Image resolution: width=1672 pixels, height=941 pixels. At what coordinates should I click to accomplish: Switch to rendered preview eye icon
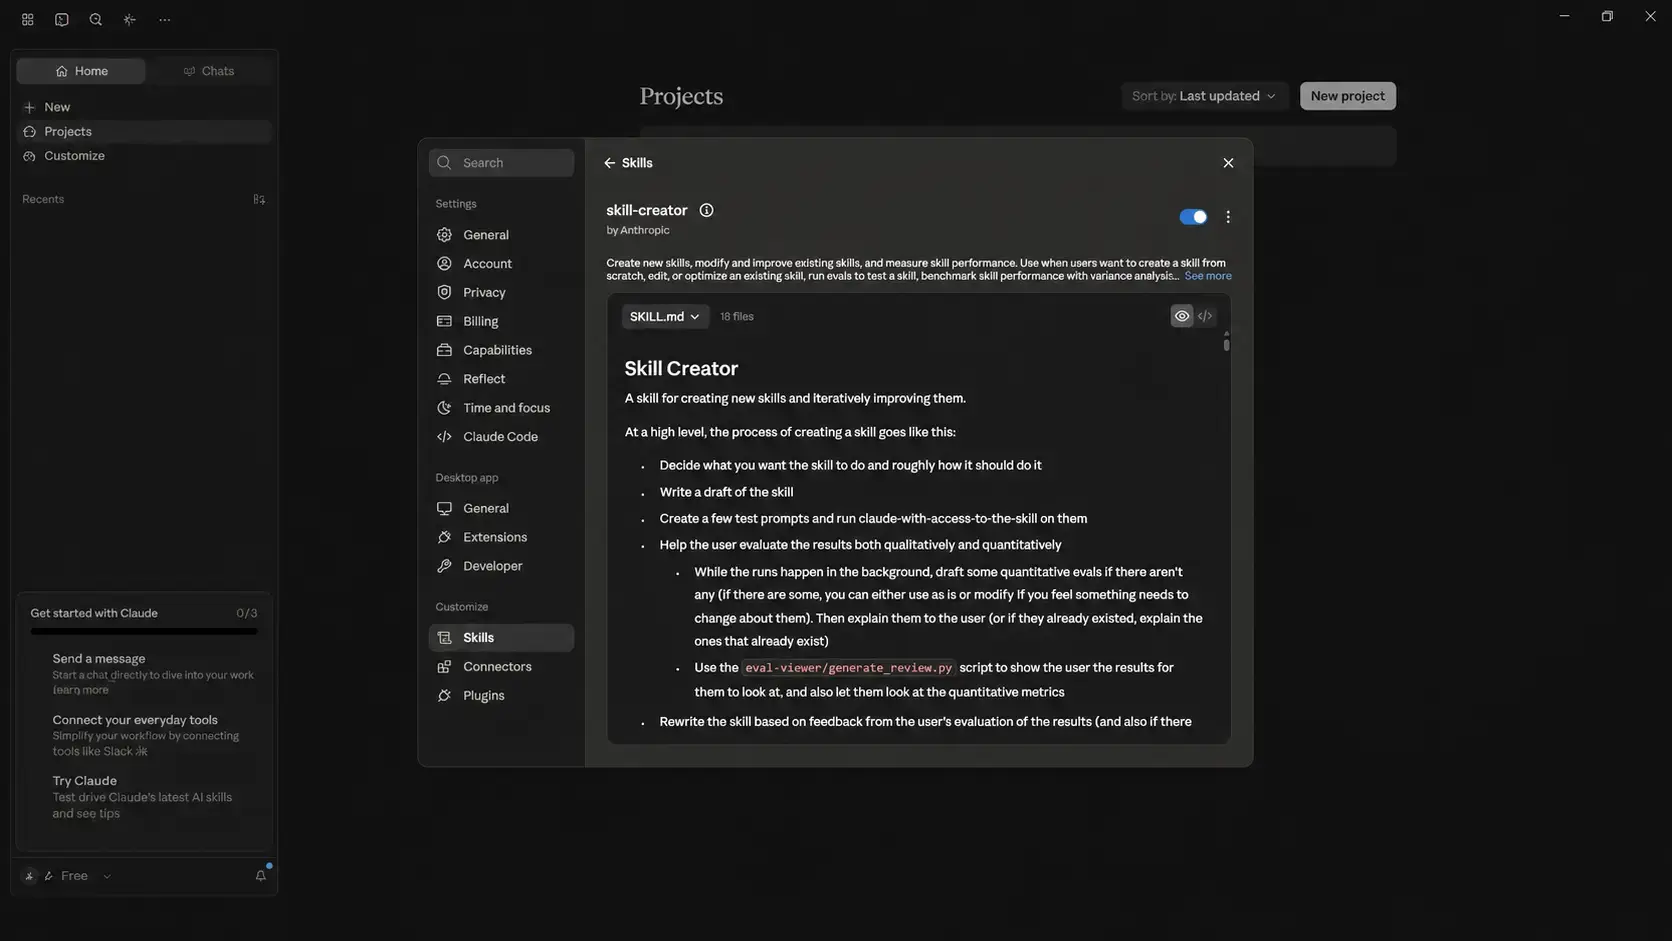click(x=1182, y=316)
